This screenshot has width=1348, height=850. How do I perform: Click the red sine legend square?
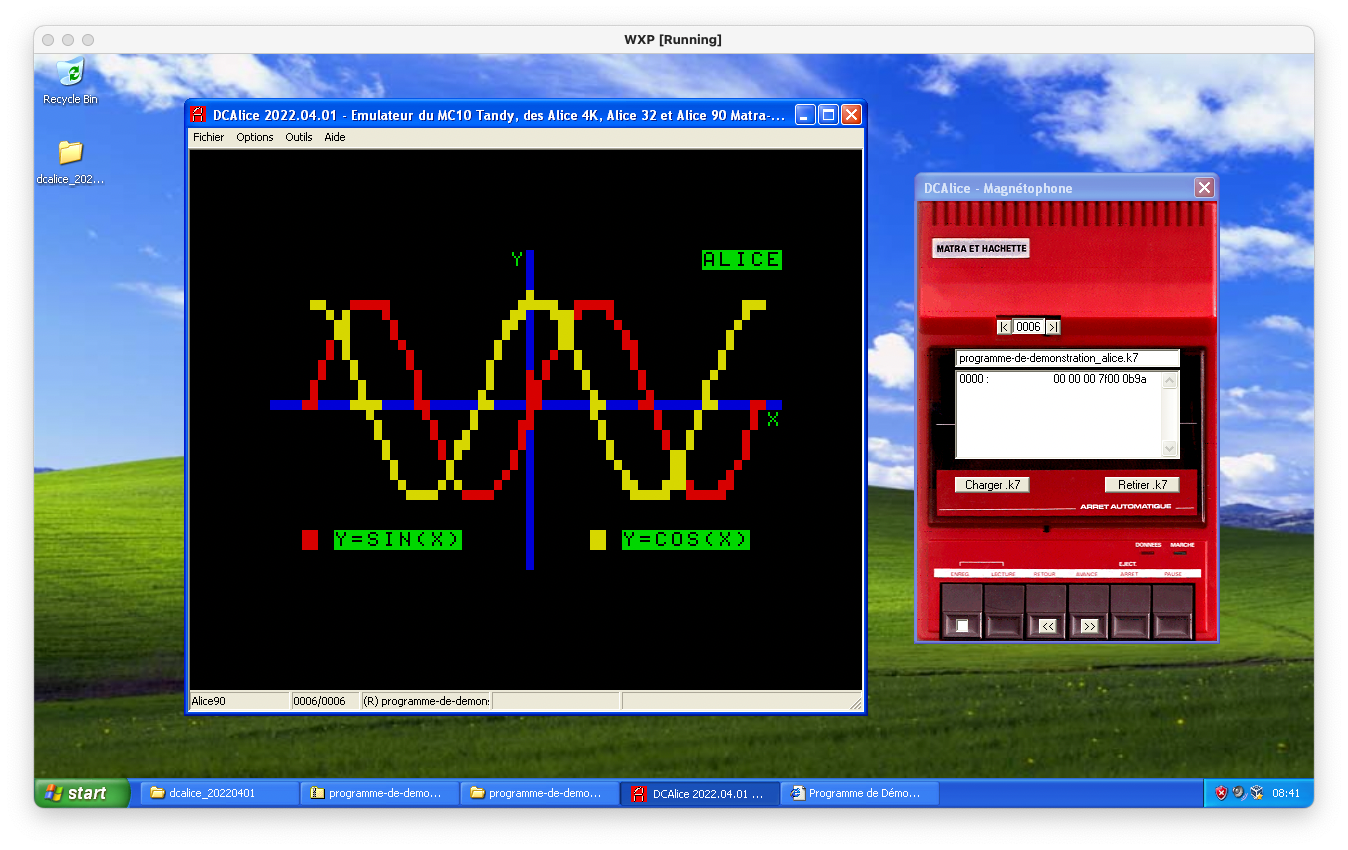click(x=310, y=540)
